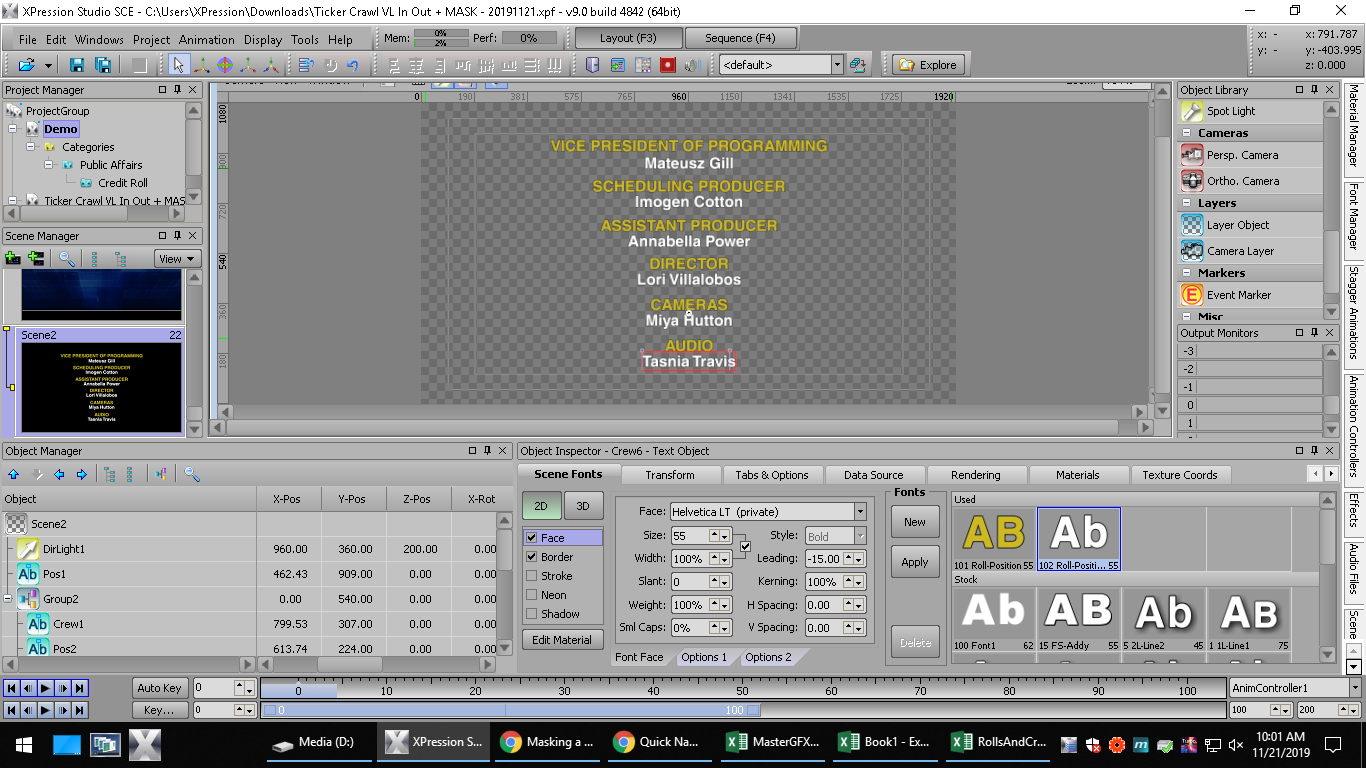Click the Auto Key button
1366x768 pixels.
pos(160,688)
